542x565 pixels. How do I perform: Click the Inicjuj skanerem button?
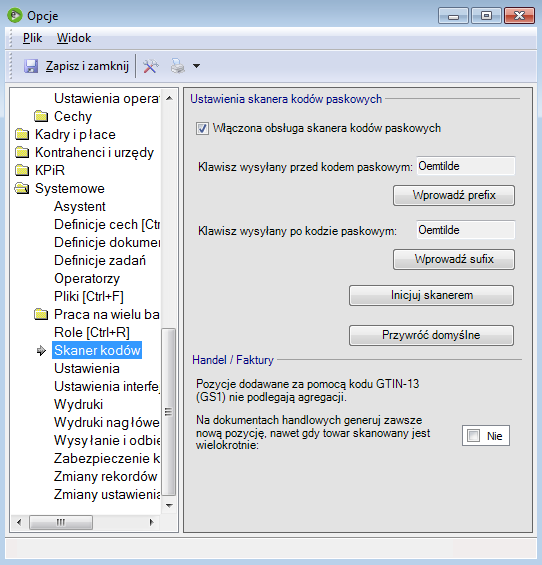pyautogui.click(x=431, y=295)
